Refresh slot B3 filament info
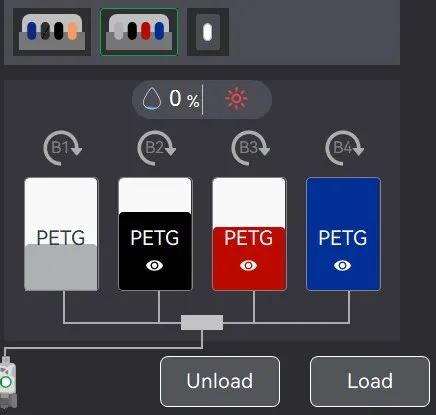 pos(250,148)
